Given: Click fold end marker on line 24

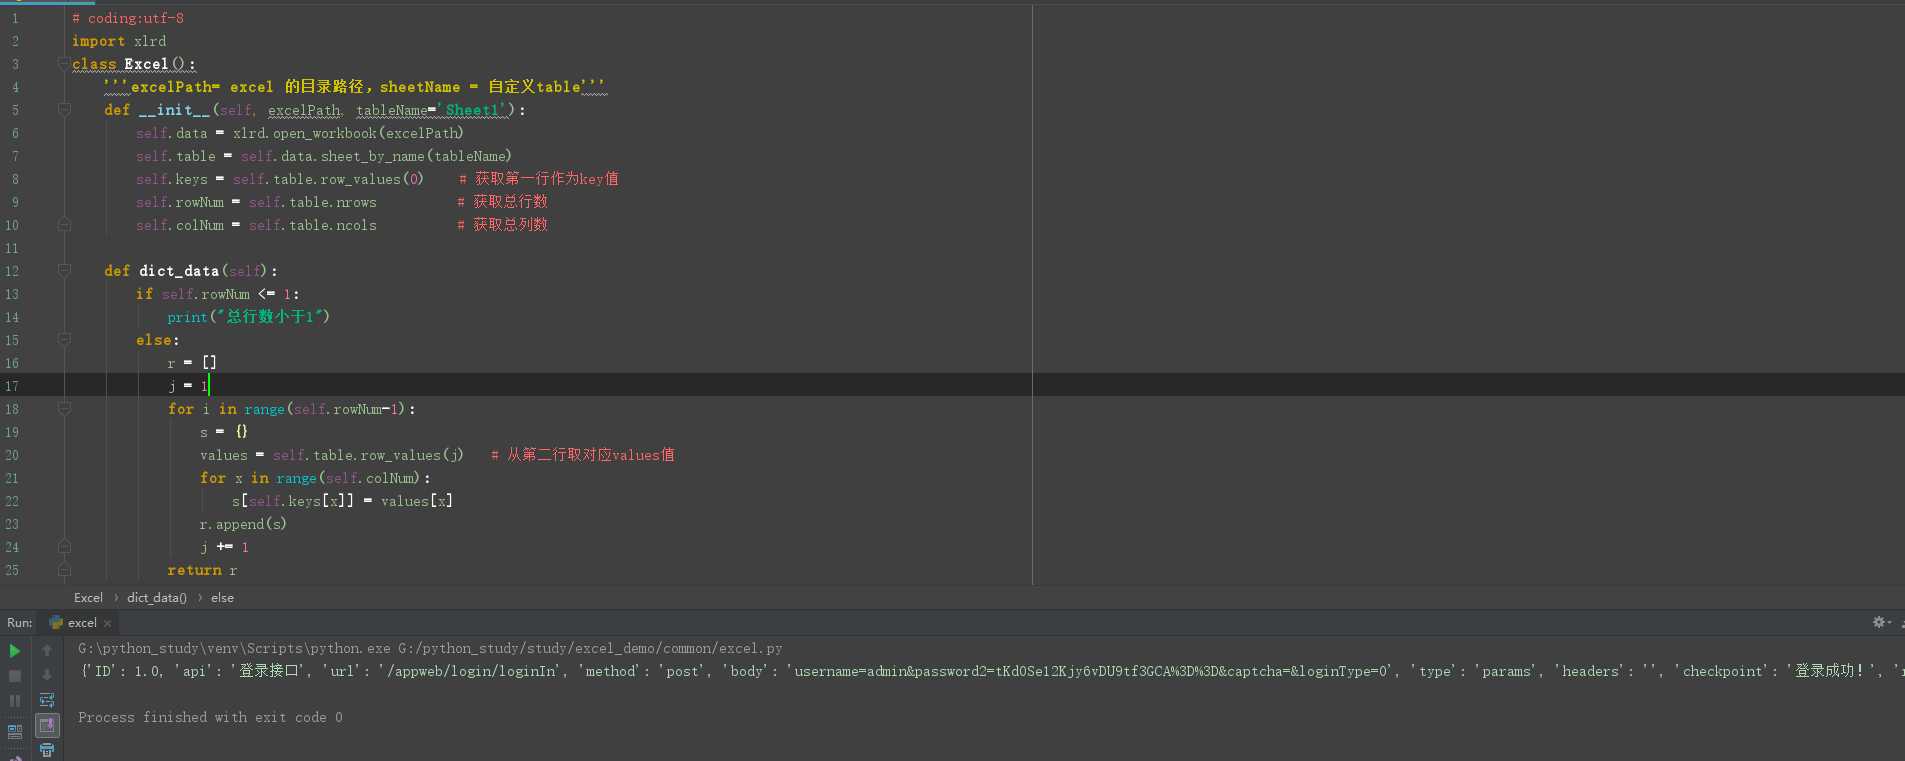Looking at the screenshot, I should click(x=64, y=547).
